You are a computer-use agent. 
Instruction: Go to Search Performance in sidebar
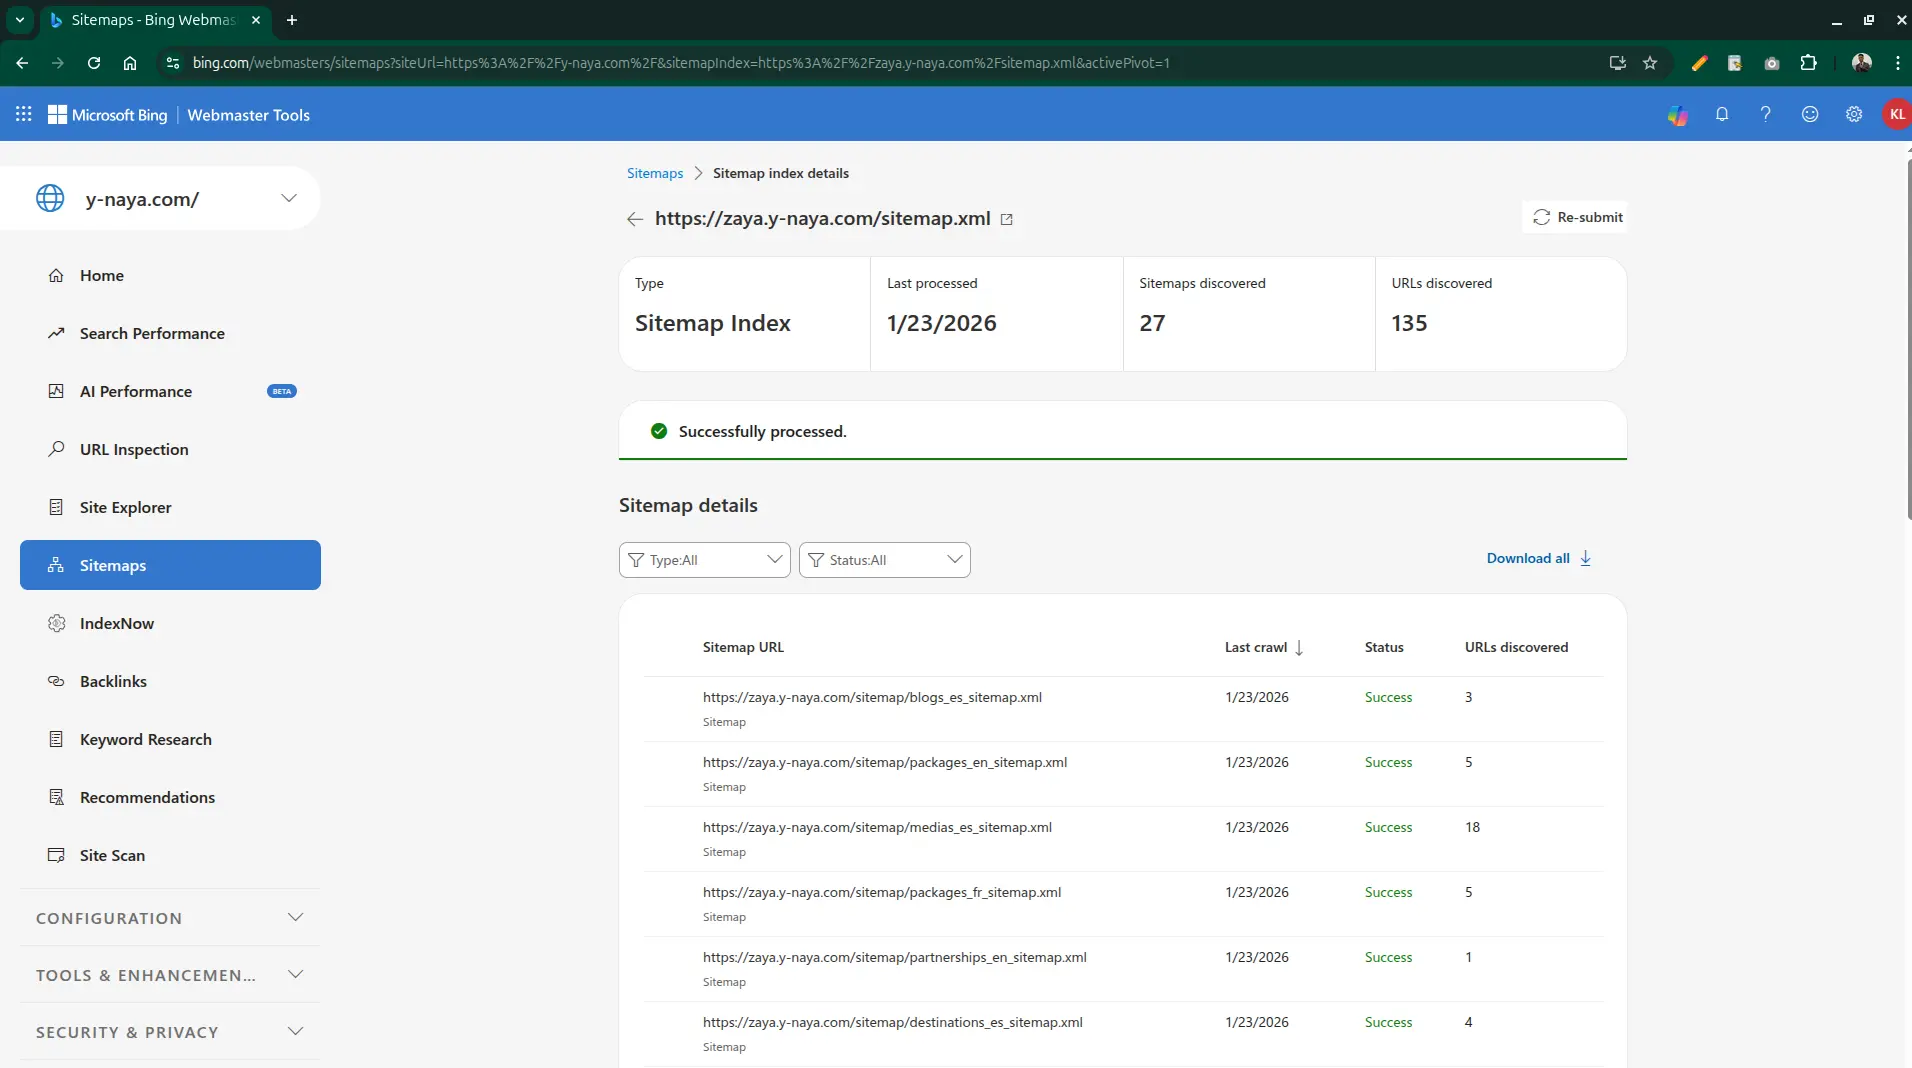point(152,333)
